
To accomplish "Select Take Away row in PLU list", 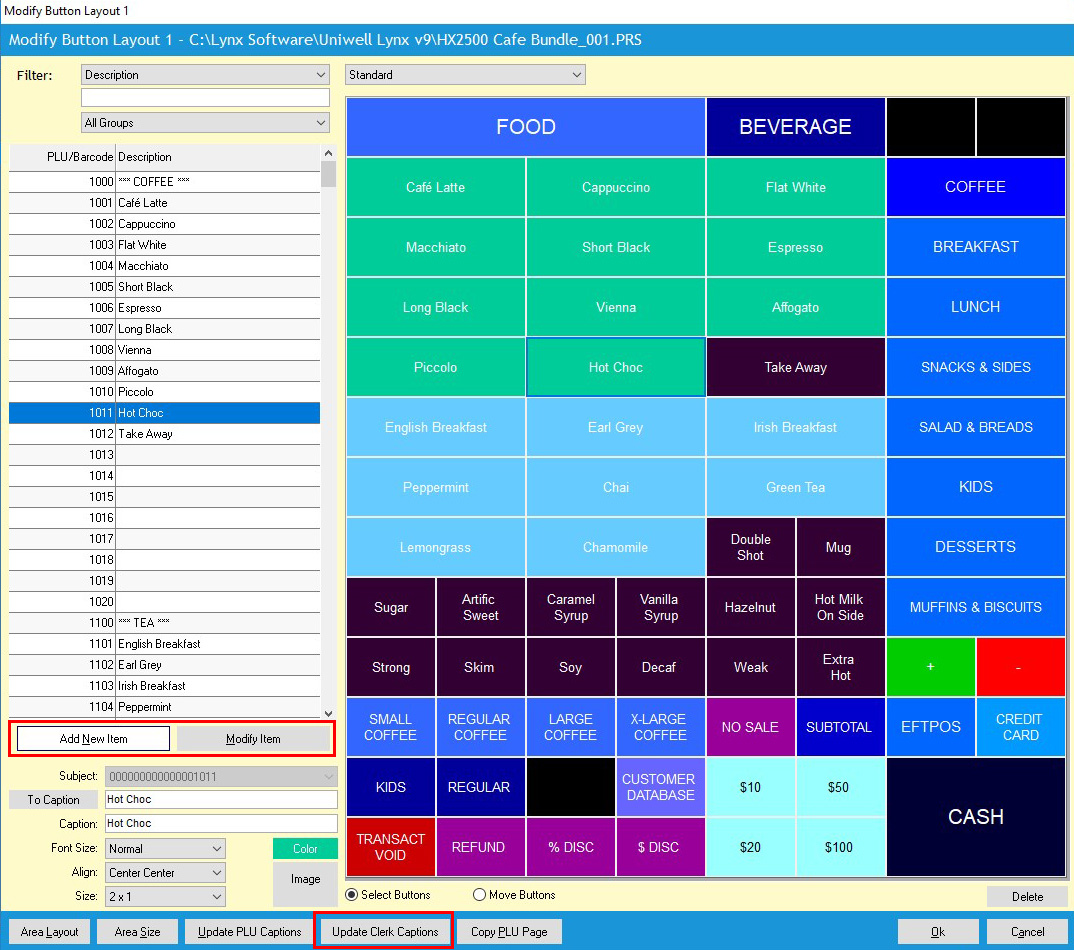I will (165, 434).
